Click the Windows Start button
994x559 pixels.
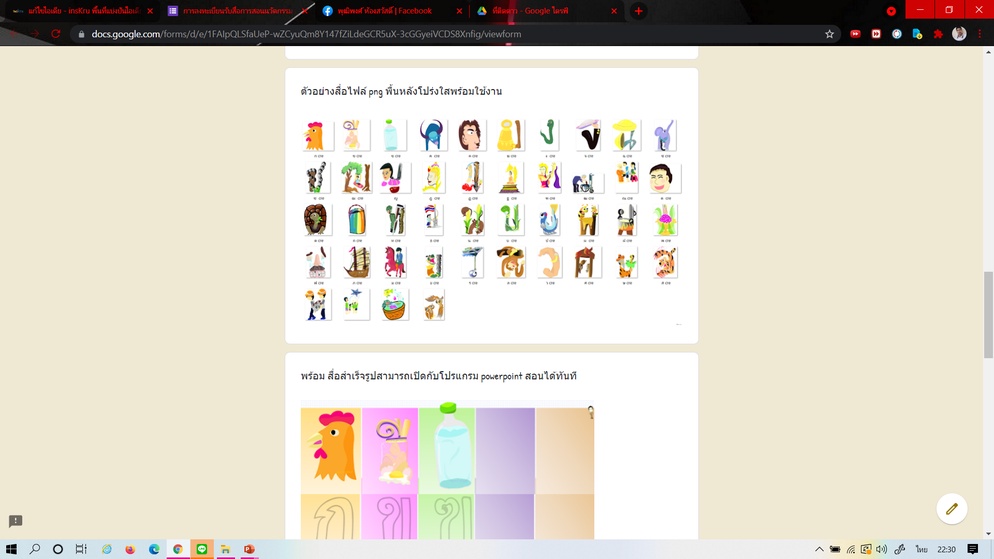(11, 549)
